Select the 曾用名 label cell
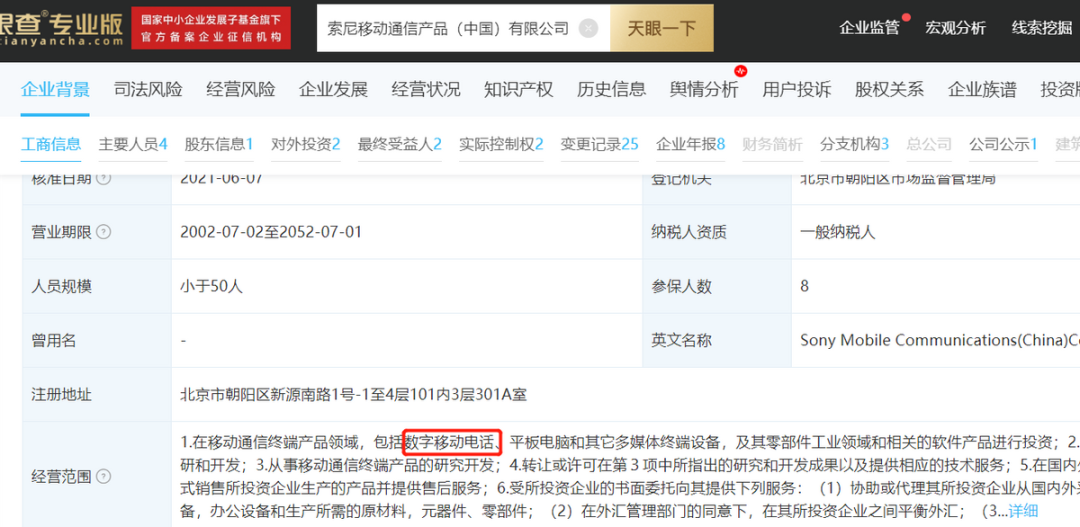Viewport: 1080px width, 527px height. [96, 340]
